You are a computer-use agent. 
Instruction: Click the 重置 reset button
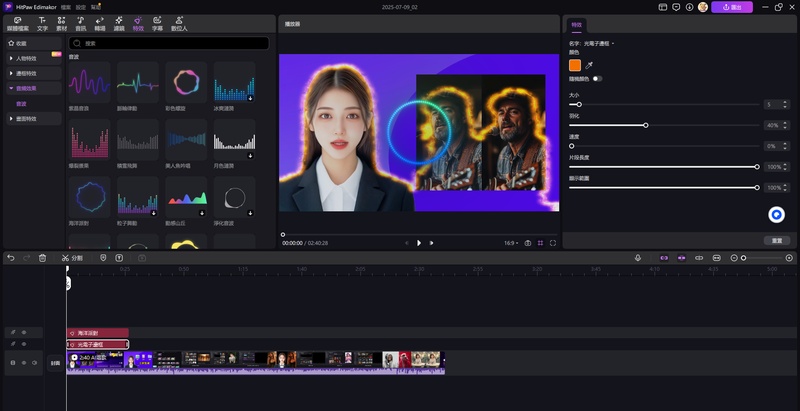pos(777,240)
